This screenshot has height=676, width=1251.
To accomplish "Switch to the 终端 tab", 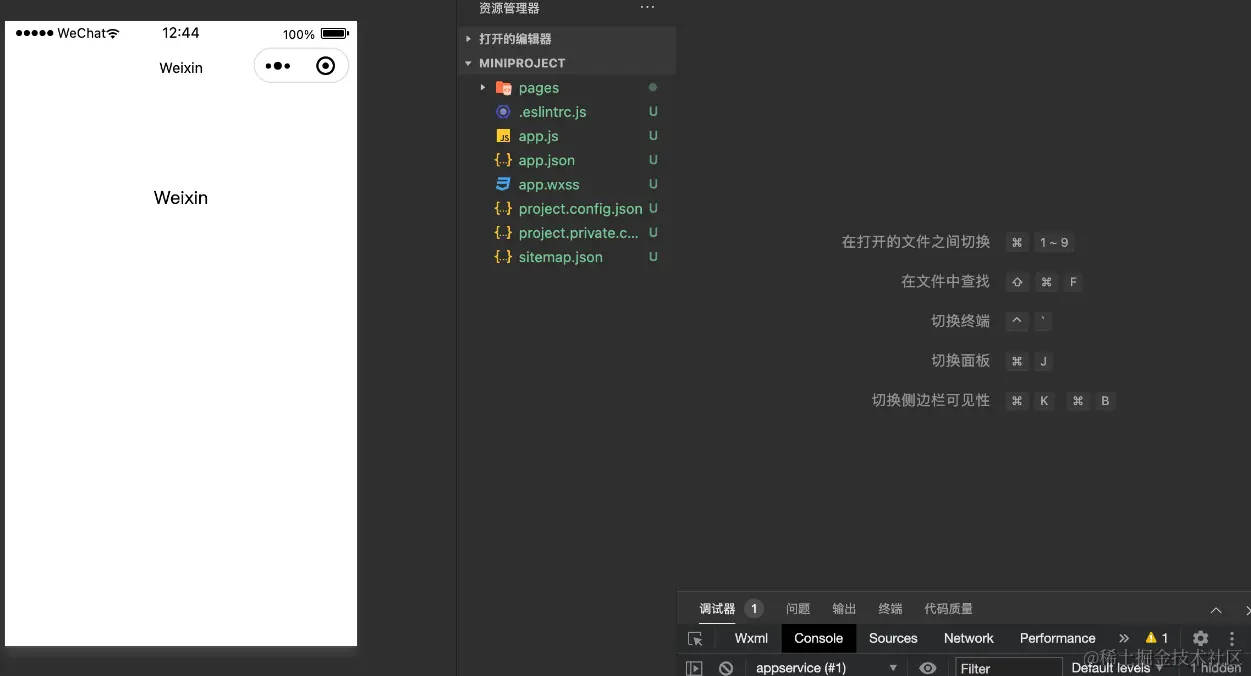I will point(890,609).
